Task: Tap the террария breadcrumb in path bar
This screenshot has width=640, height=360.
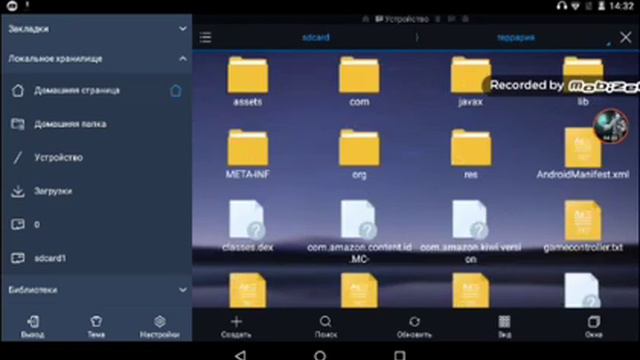Action: [x=516, y=38]
